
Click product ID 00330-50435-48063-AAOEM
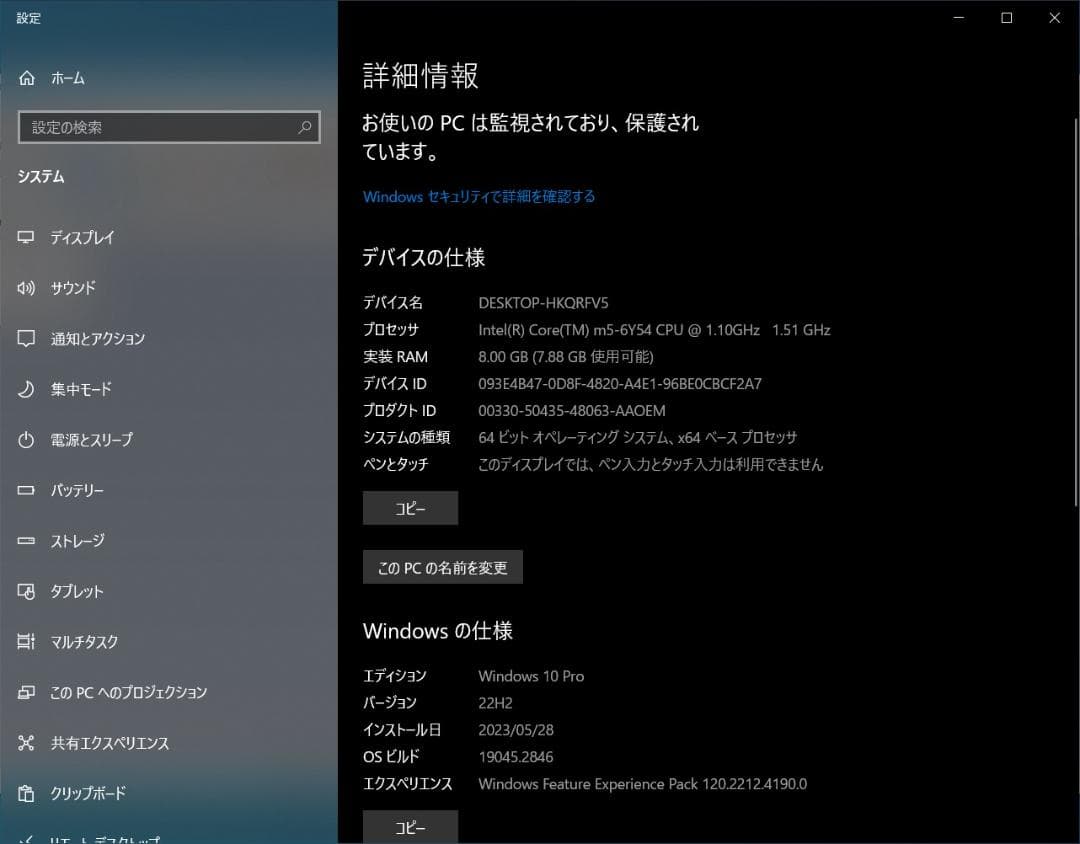pos(572,411)
